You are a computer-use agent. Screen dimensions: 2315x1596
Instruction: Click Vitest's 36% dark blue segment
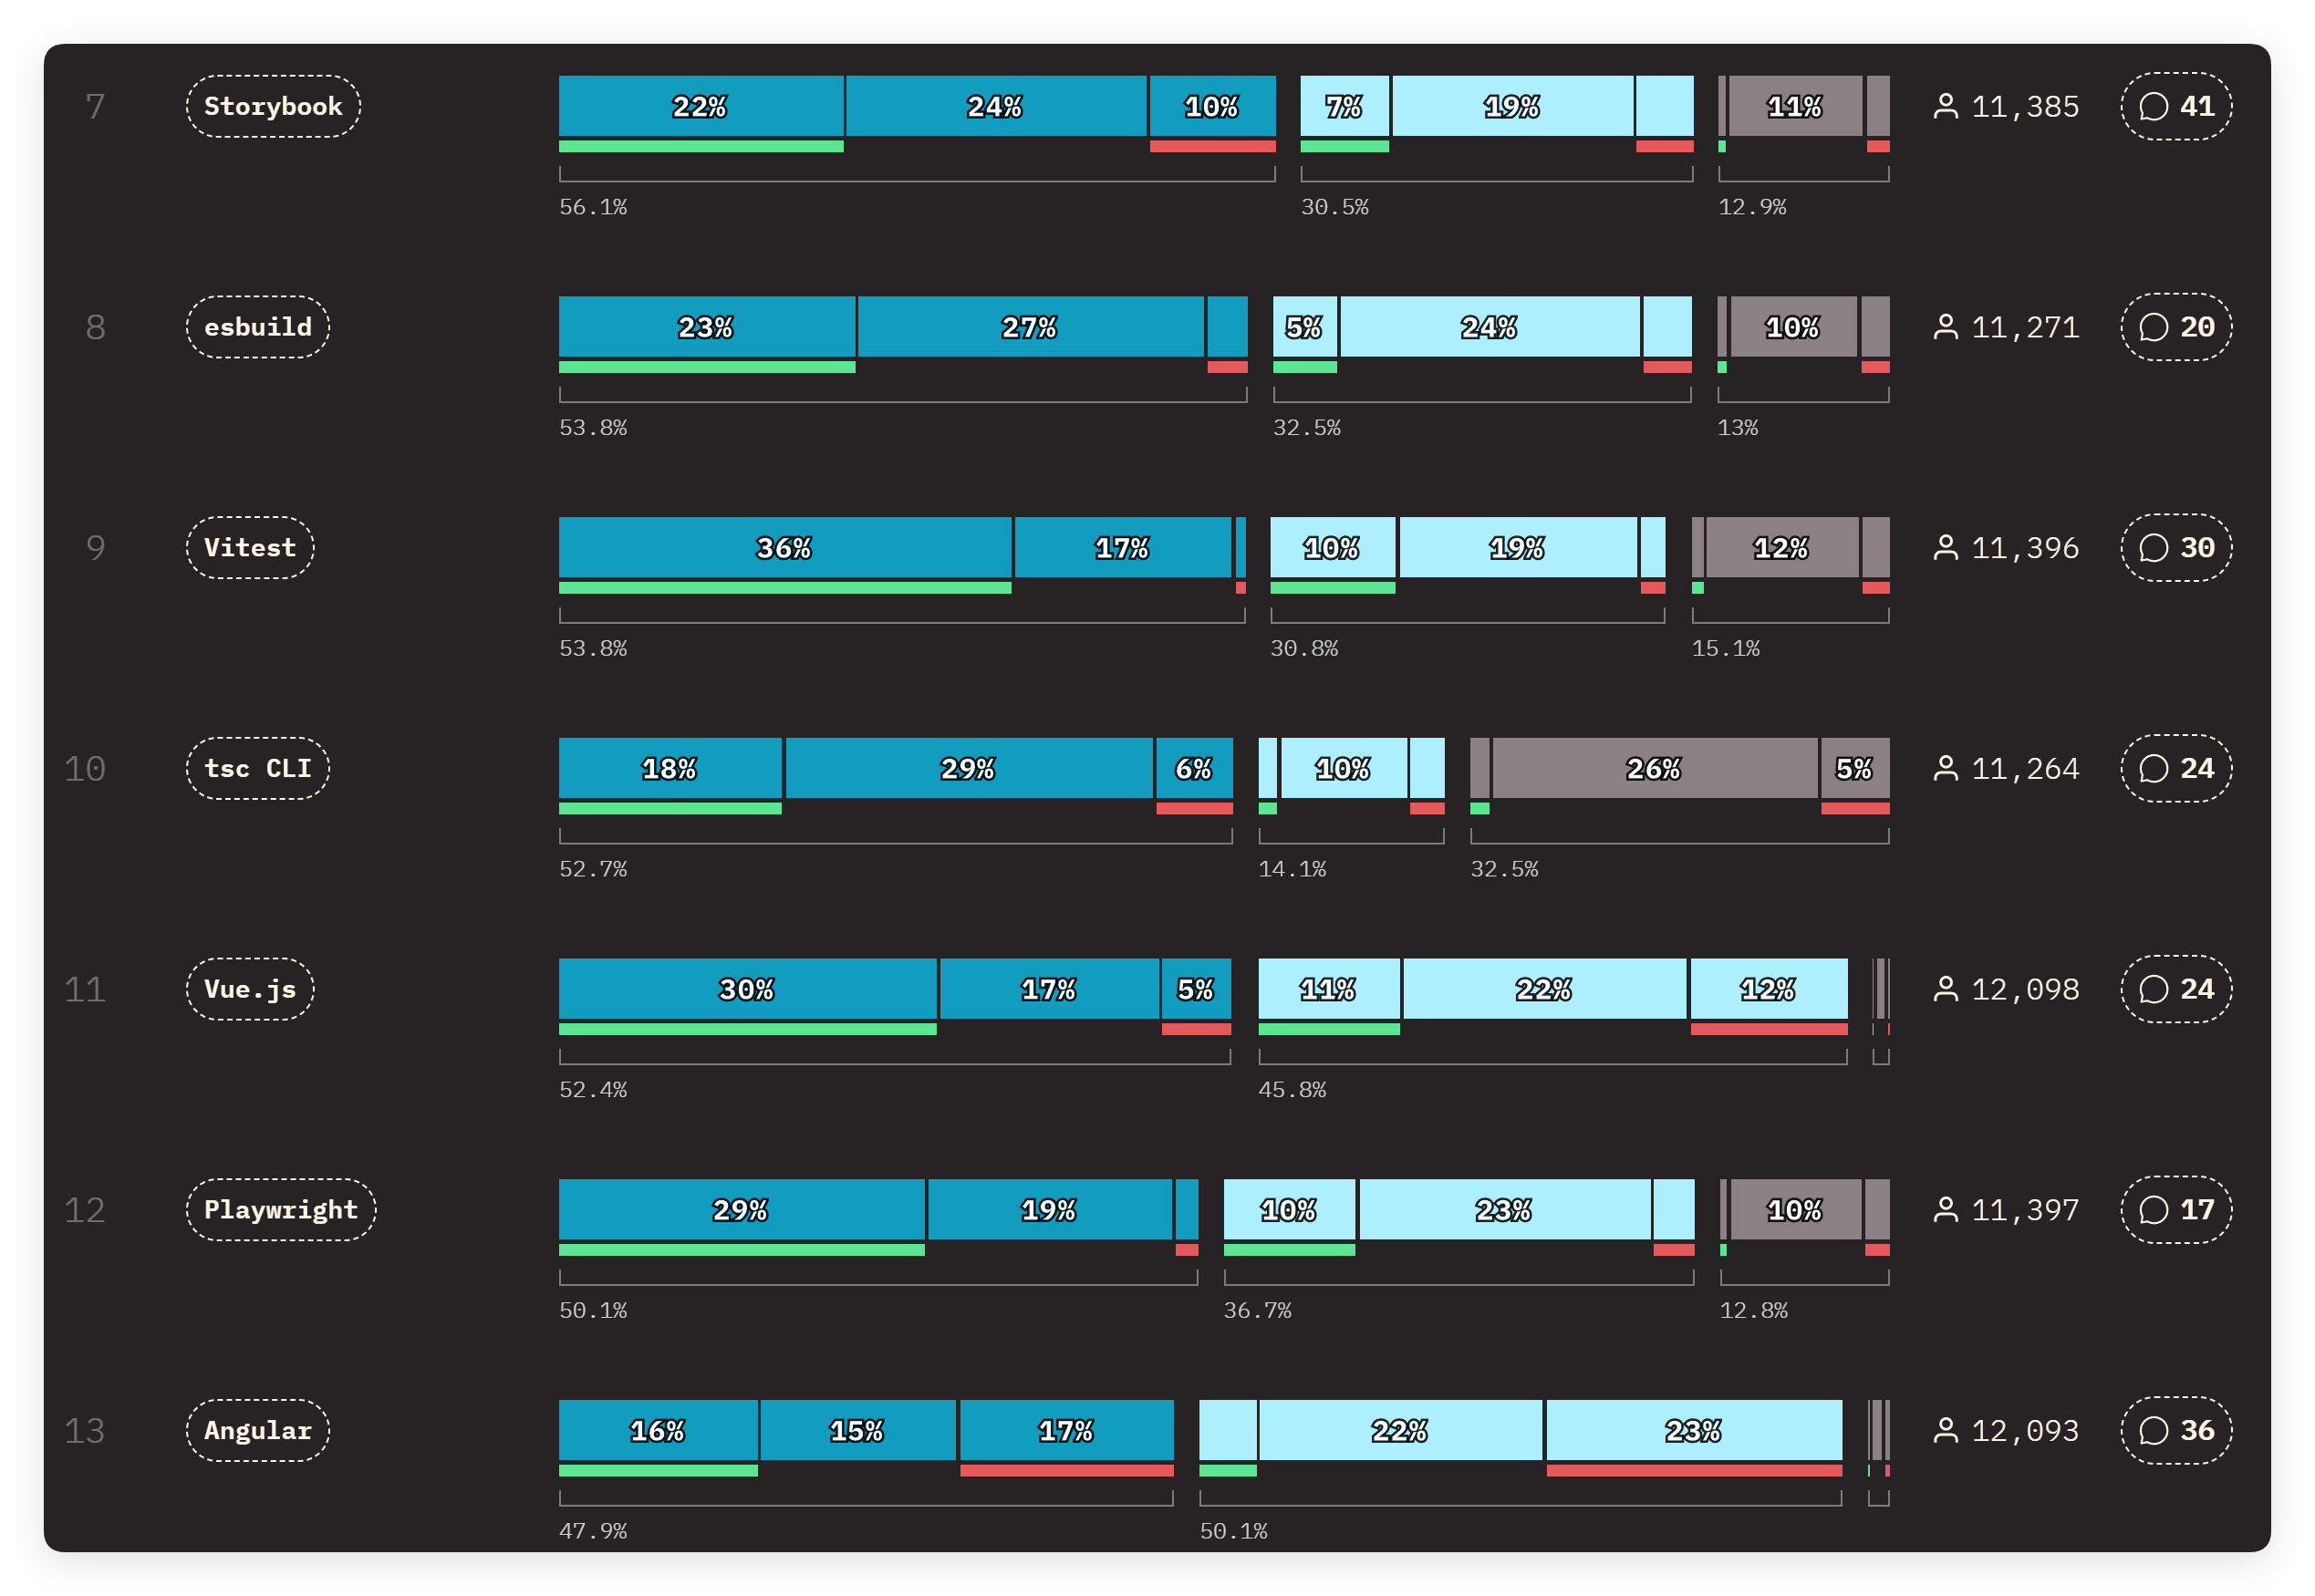tap(784, 548)
